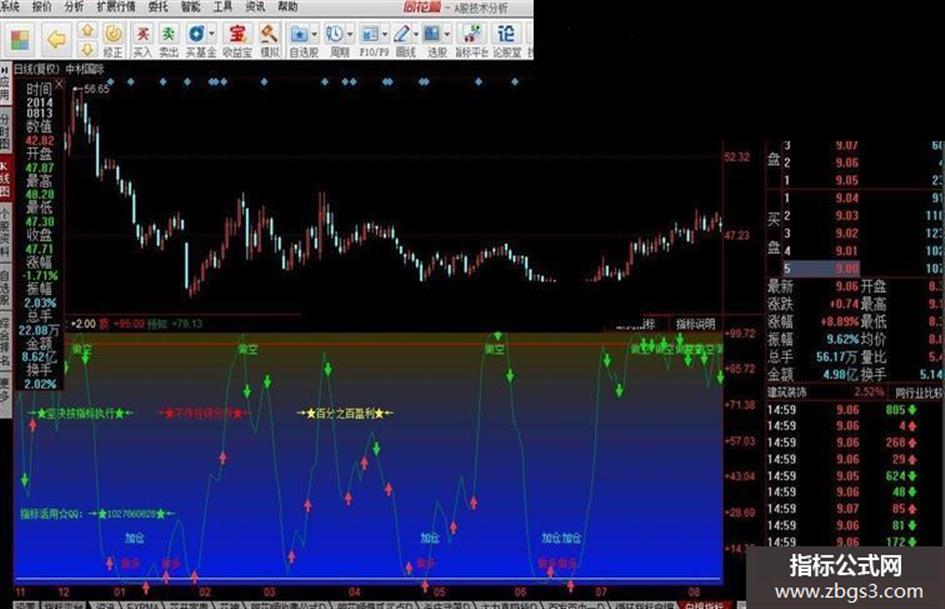Expand the 周期 period dropdown arrow

(x=350, y=34)
